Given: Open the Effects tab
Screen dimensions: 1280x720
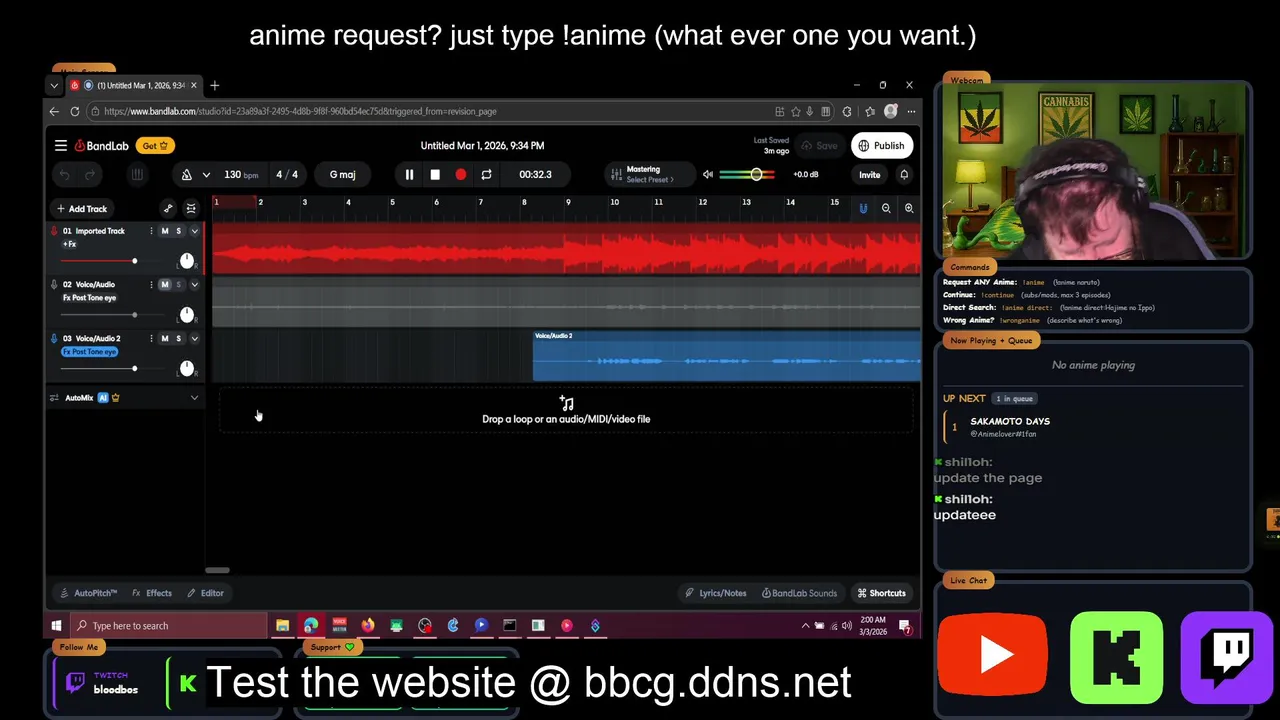Looking at the screenshot, I should [152, 593].
